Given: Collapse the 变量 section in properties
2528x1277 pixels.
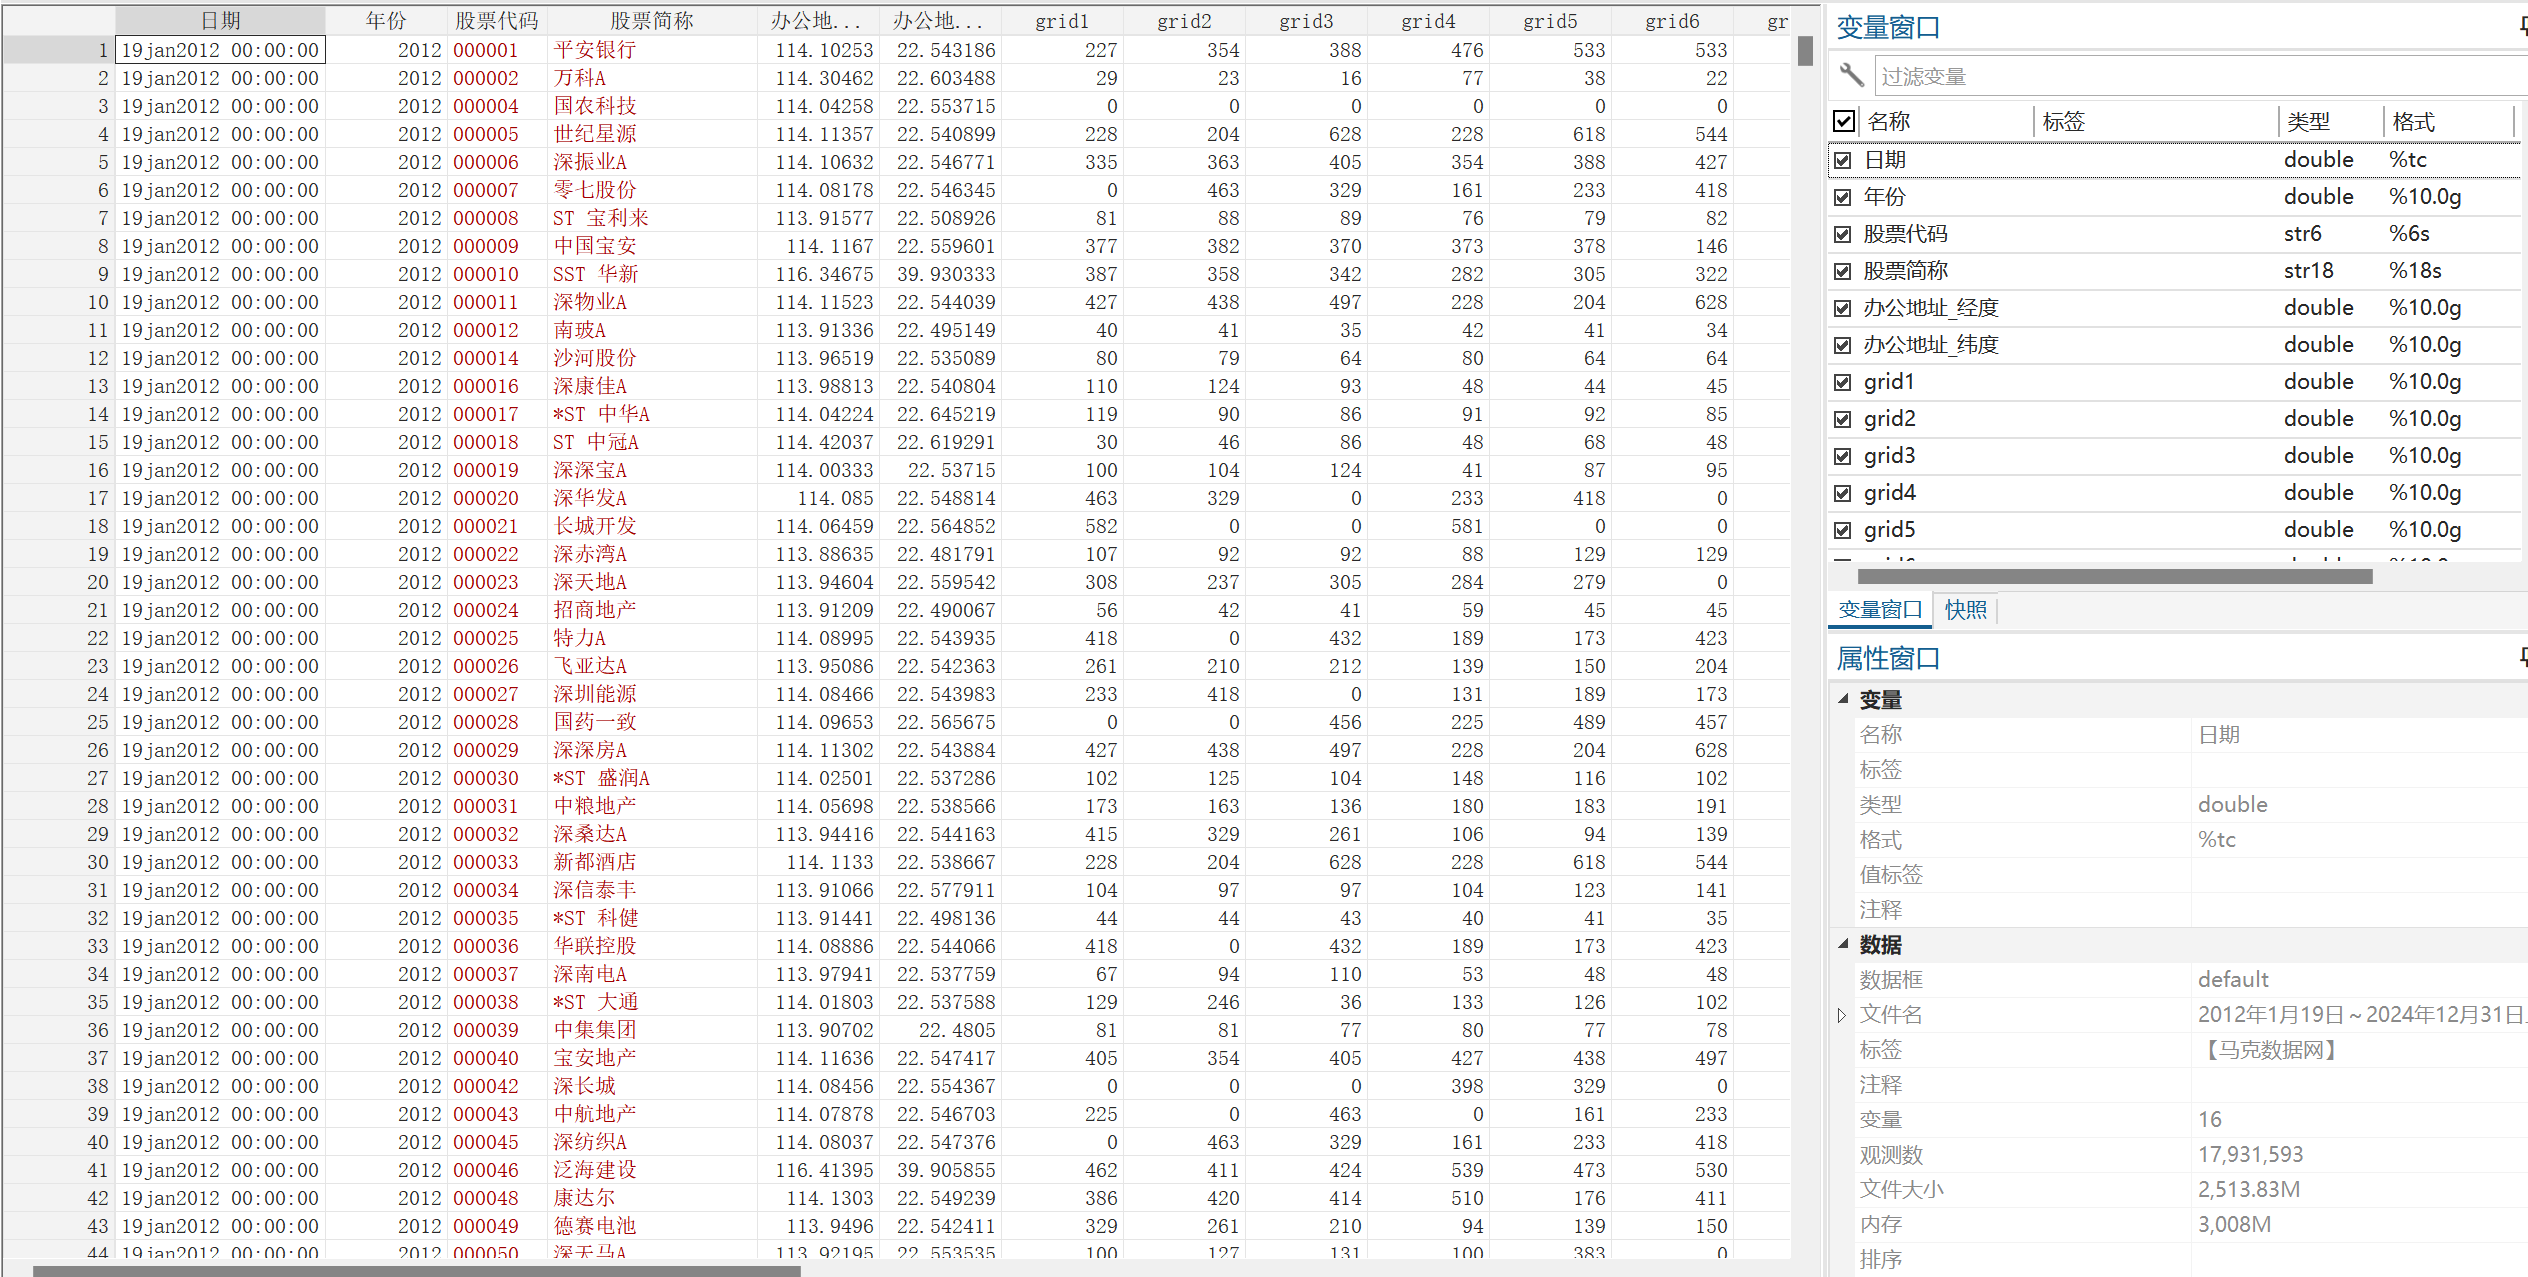Looking at the screenshot, I should [x=1843, y=699].
